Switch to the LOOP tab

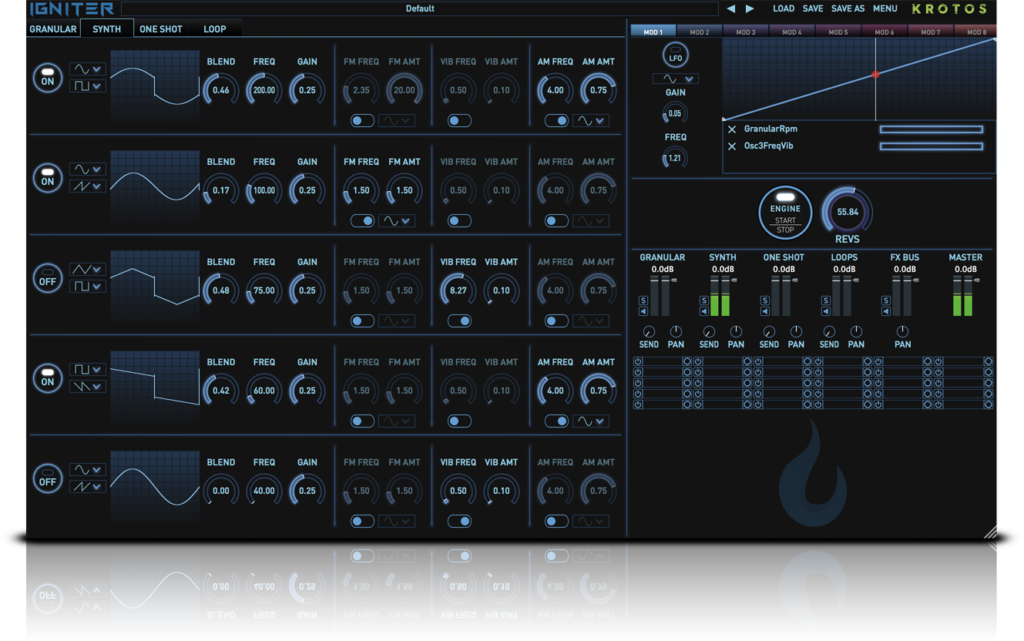(215, 29)
